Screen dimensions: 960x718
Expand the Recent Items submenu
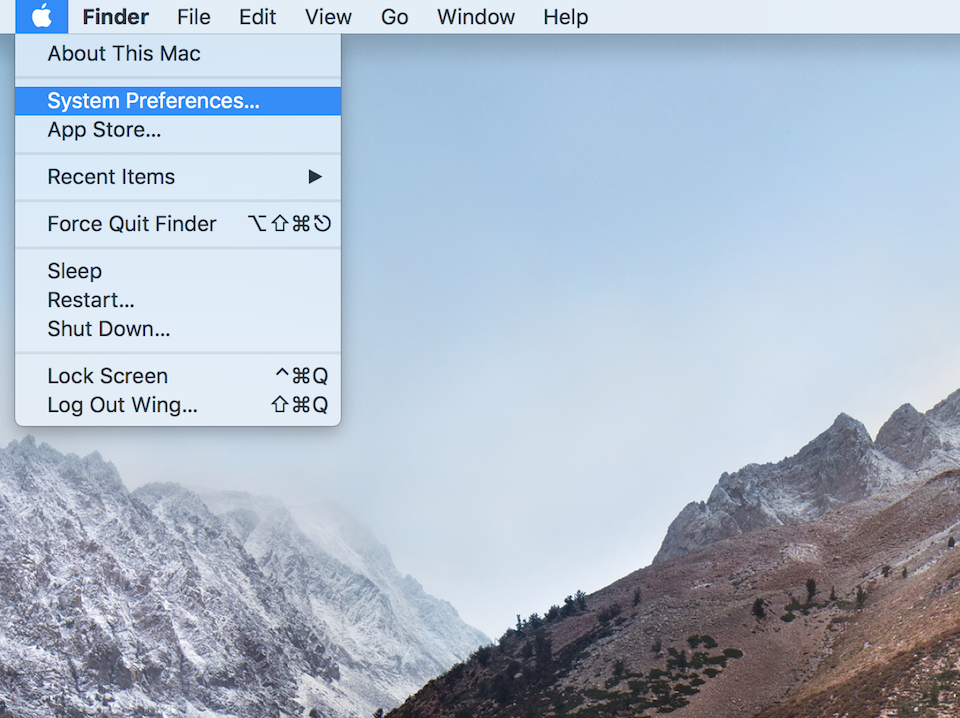(x=178, y=177)
